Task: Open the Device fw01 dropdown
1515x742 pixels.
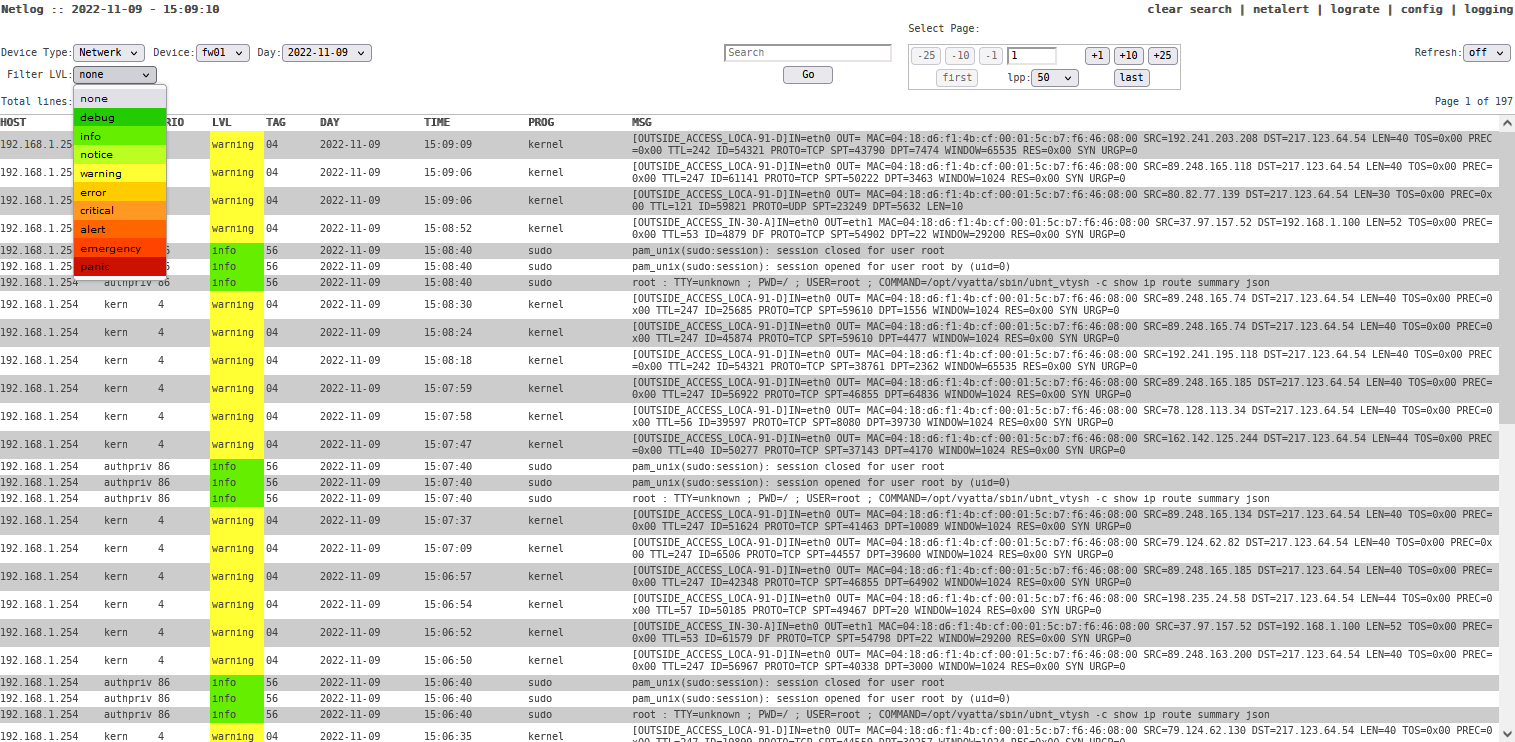Action: pos(222,53)
